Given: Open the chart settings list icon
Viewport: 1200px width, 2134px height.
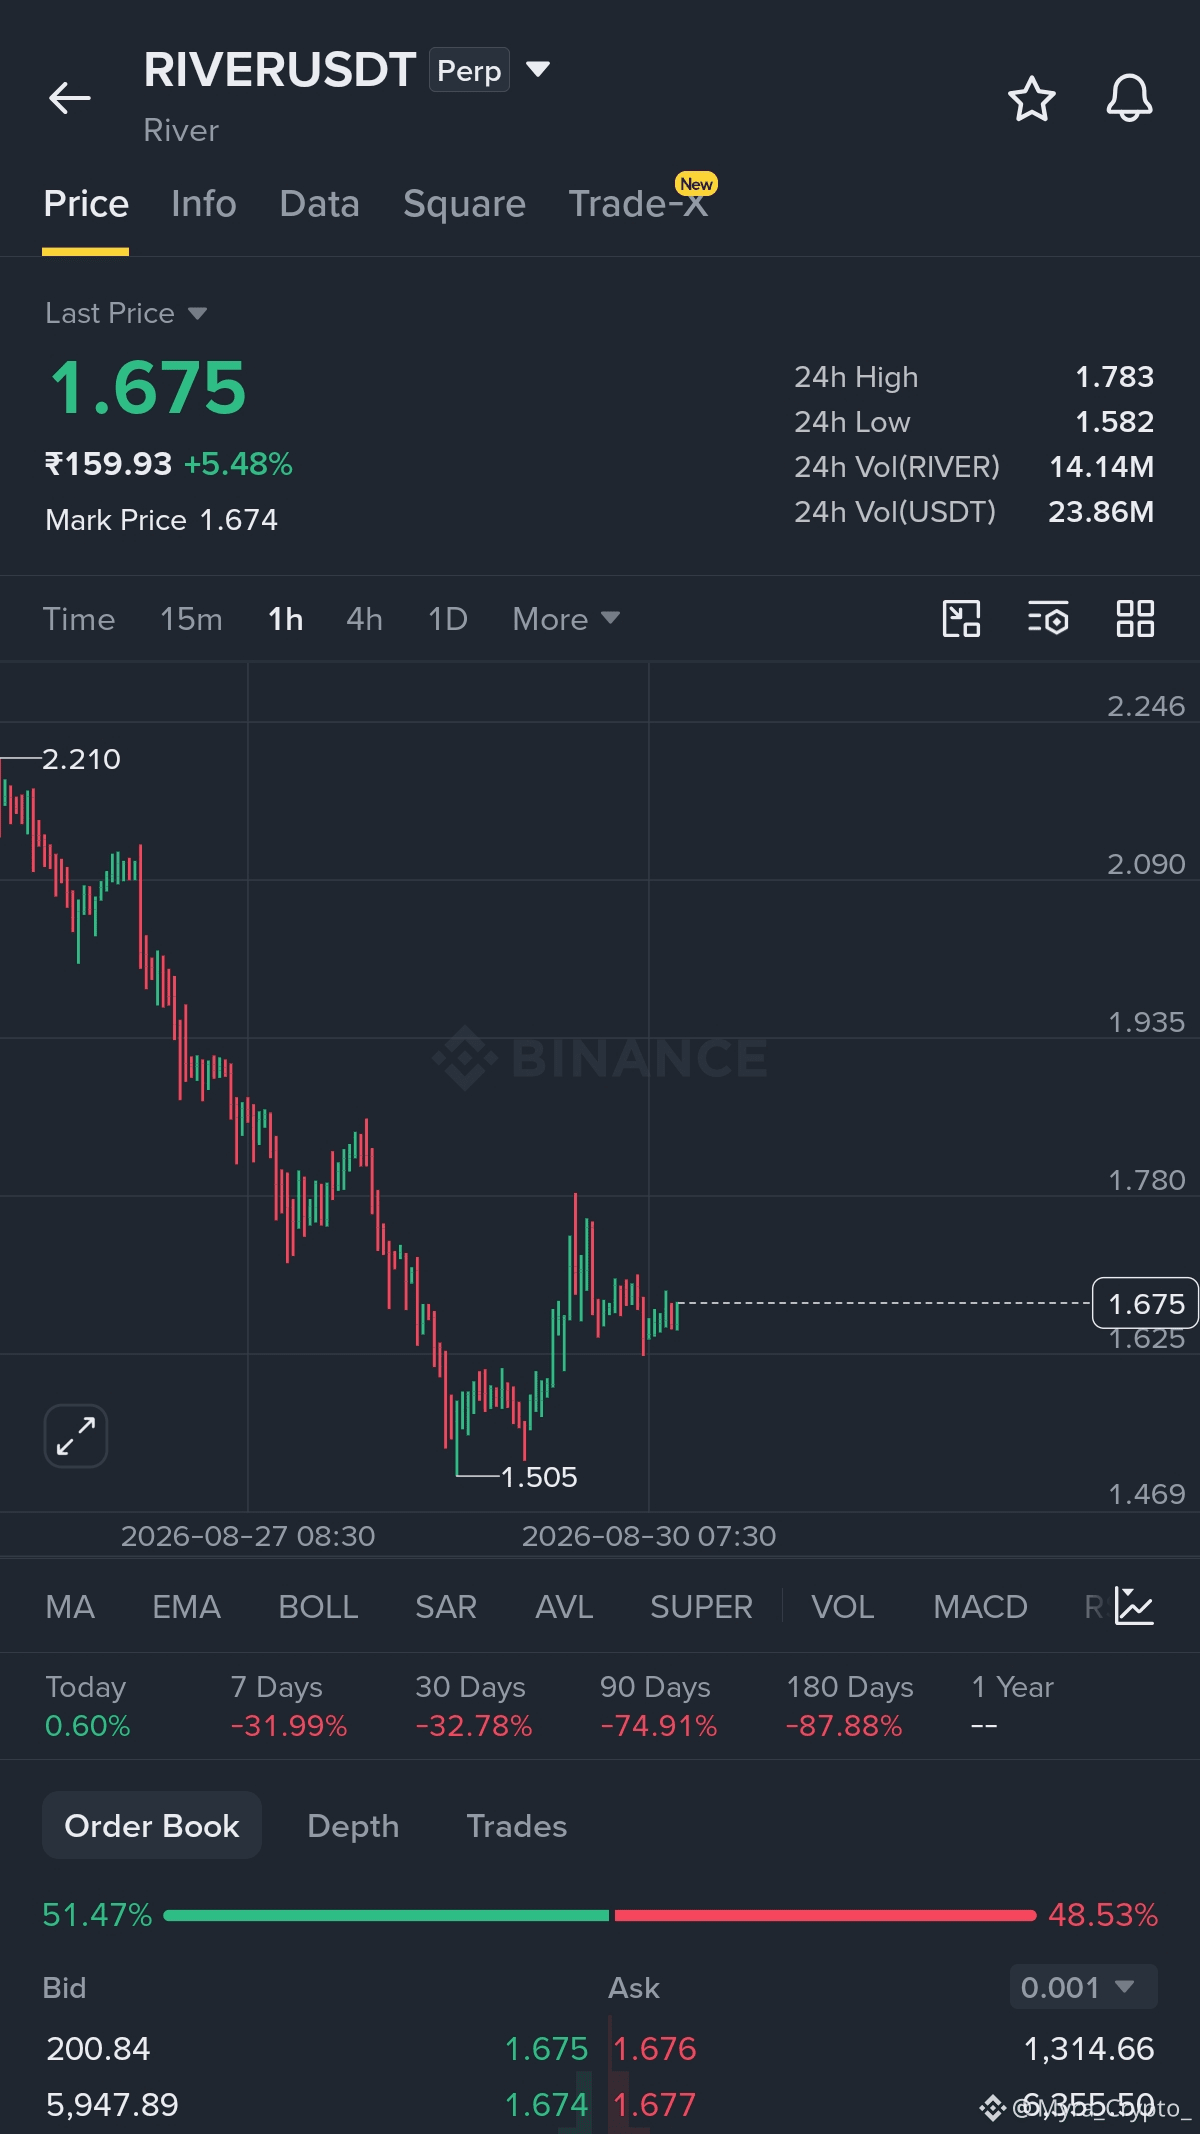Looking at the screenshot, I should pos(1048,618).
